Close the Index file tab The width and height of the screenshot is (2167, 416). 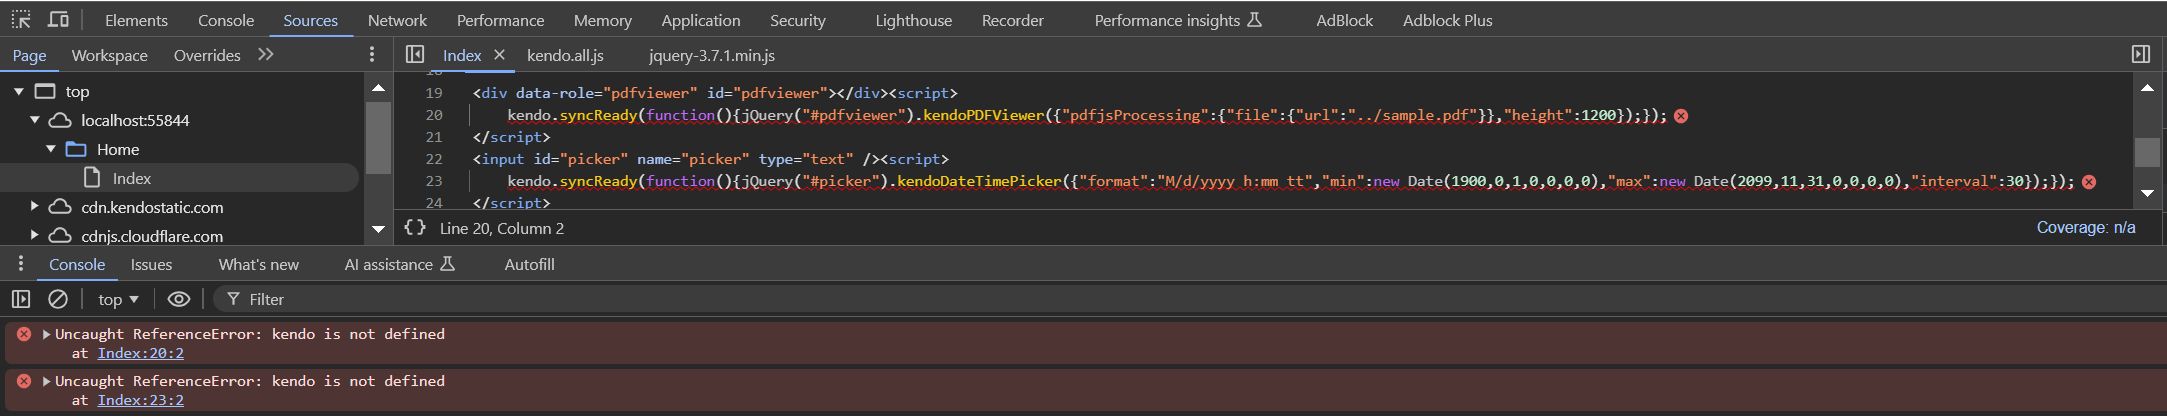coord(499,54)
